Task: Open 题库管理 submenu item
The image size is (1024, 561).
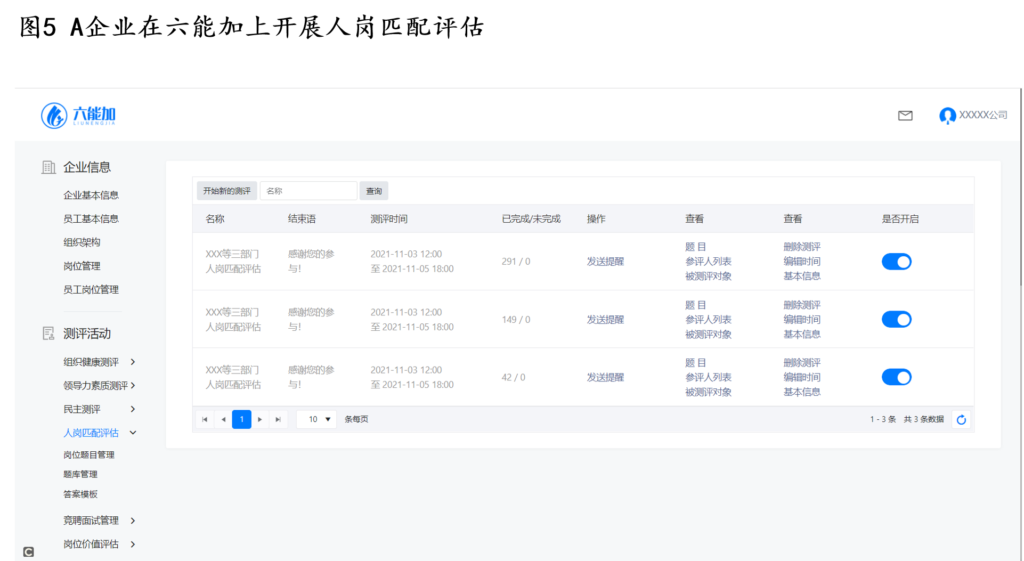Action: [x=80, y=474]
